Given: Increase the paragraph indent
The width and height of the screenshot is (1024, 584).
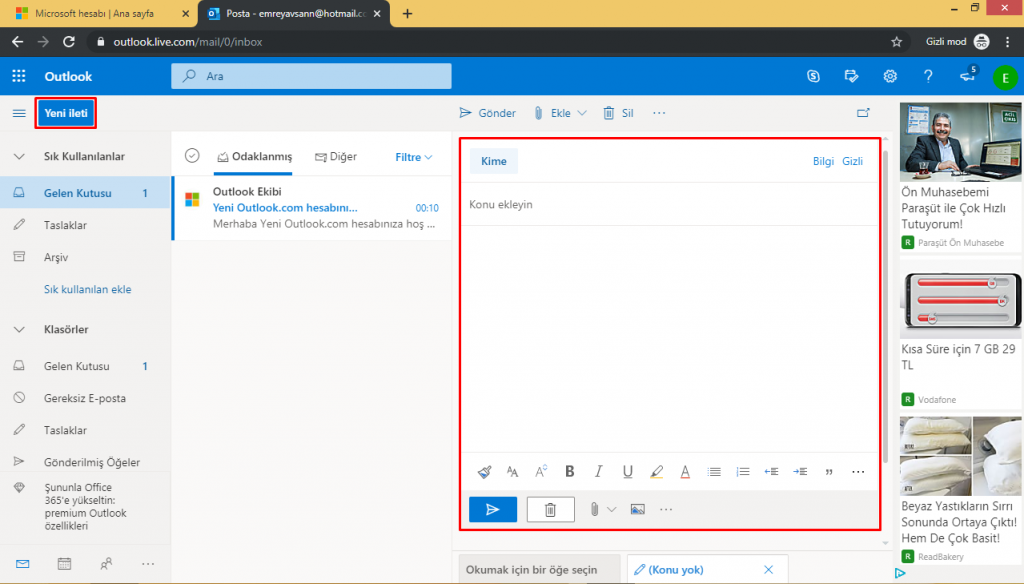Looking at the screenshot, I should [800, 472].
